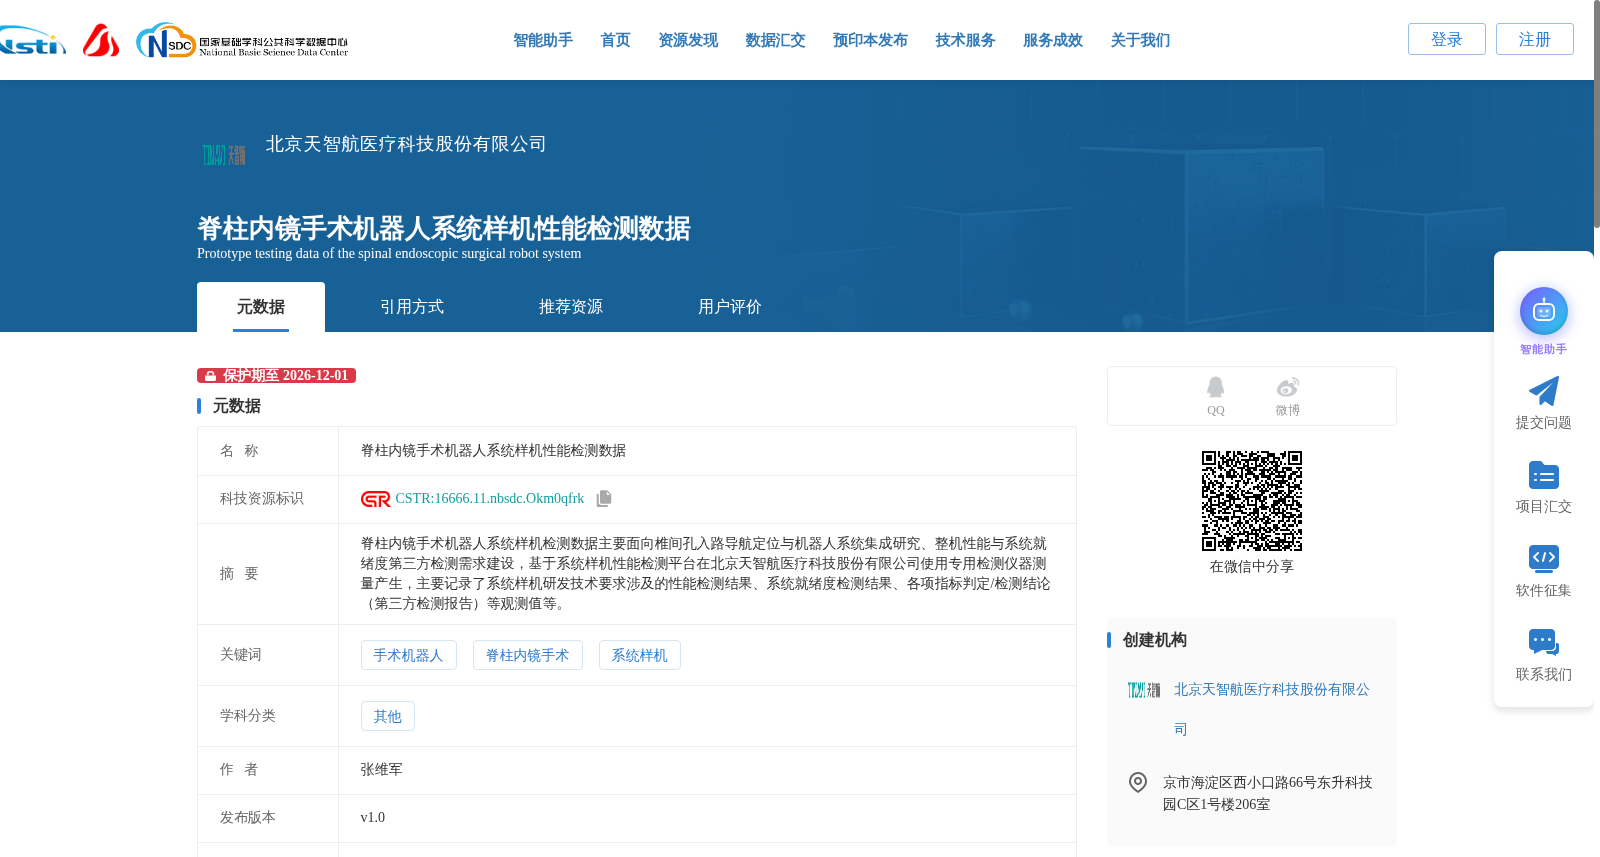Open 数据汇交 navigation item
Viewport: 1600px width, 857px height.
pyautogui.click(x=775, y=40)
